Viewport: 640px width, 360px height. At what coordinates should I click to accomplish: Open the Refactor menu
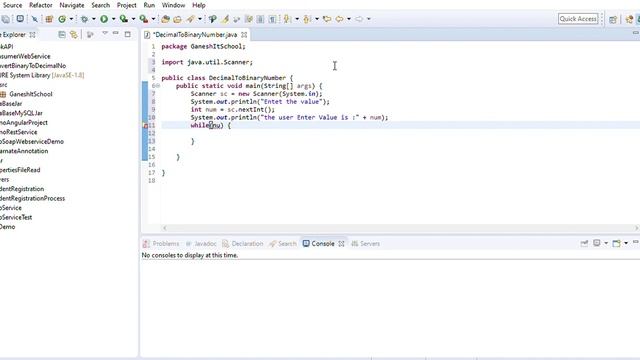point(40,5)
